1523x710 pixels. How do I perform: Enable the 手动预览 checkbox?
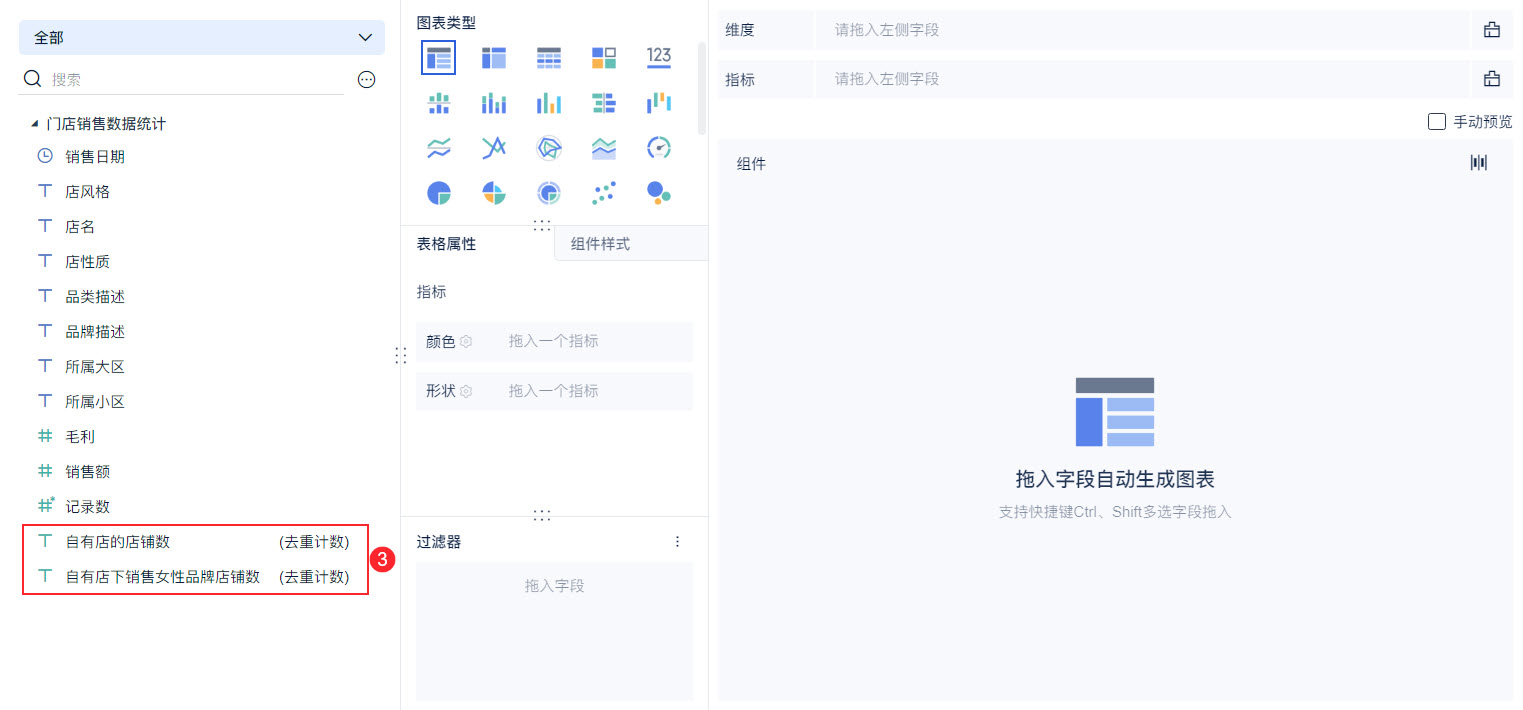point(1437,122)
